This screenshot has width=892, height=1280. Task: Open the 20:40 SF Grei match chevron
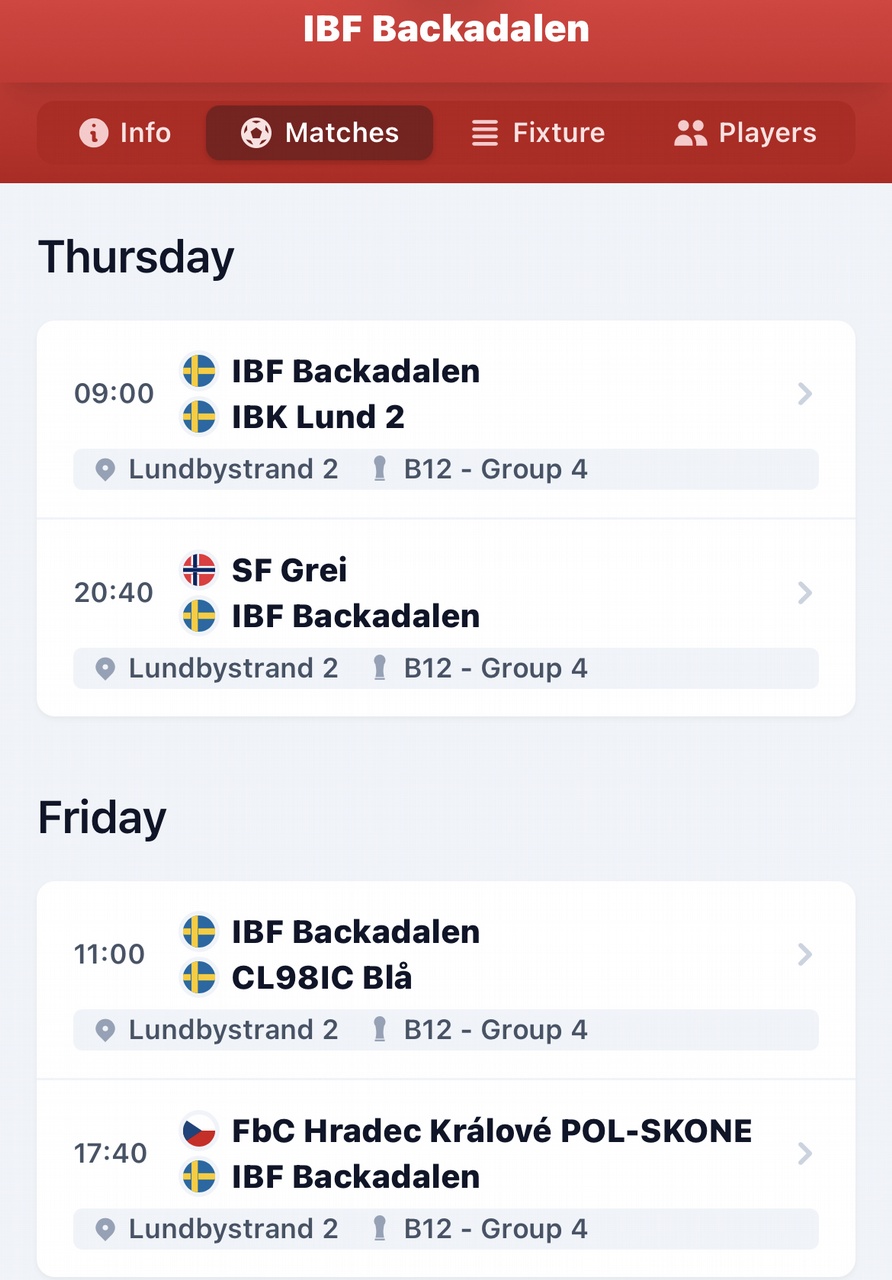[804, 593]
